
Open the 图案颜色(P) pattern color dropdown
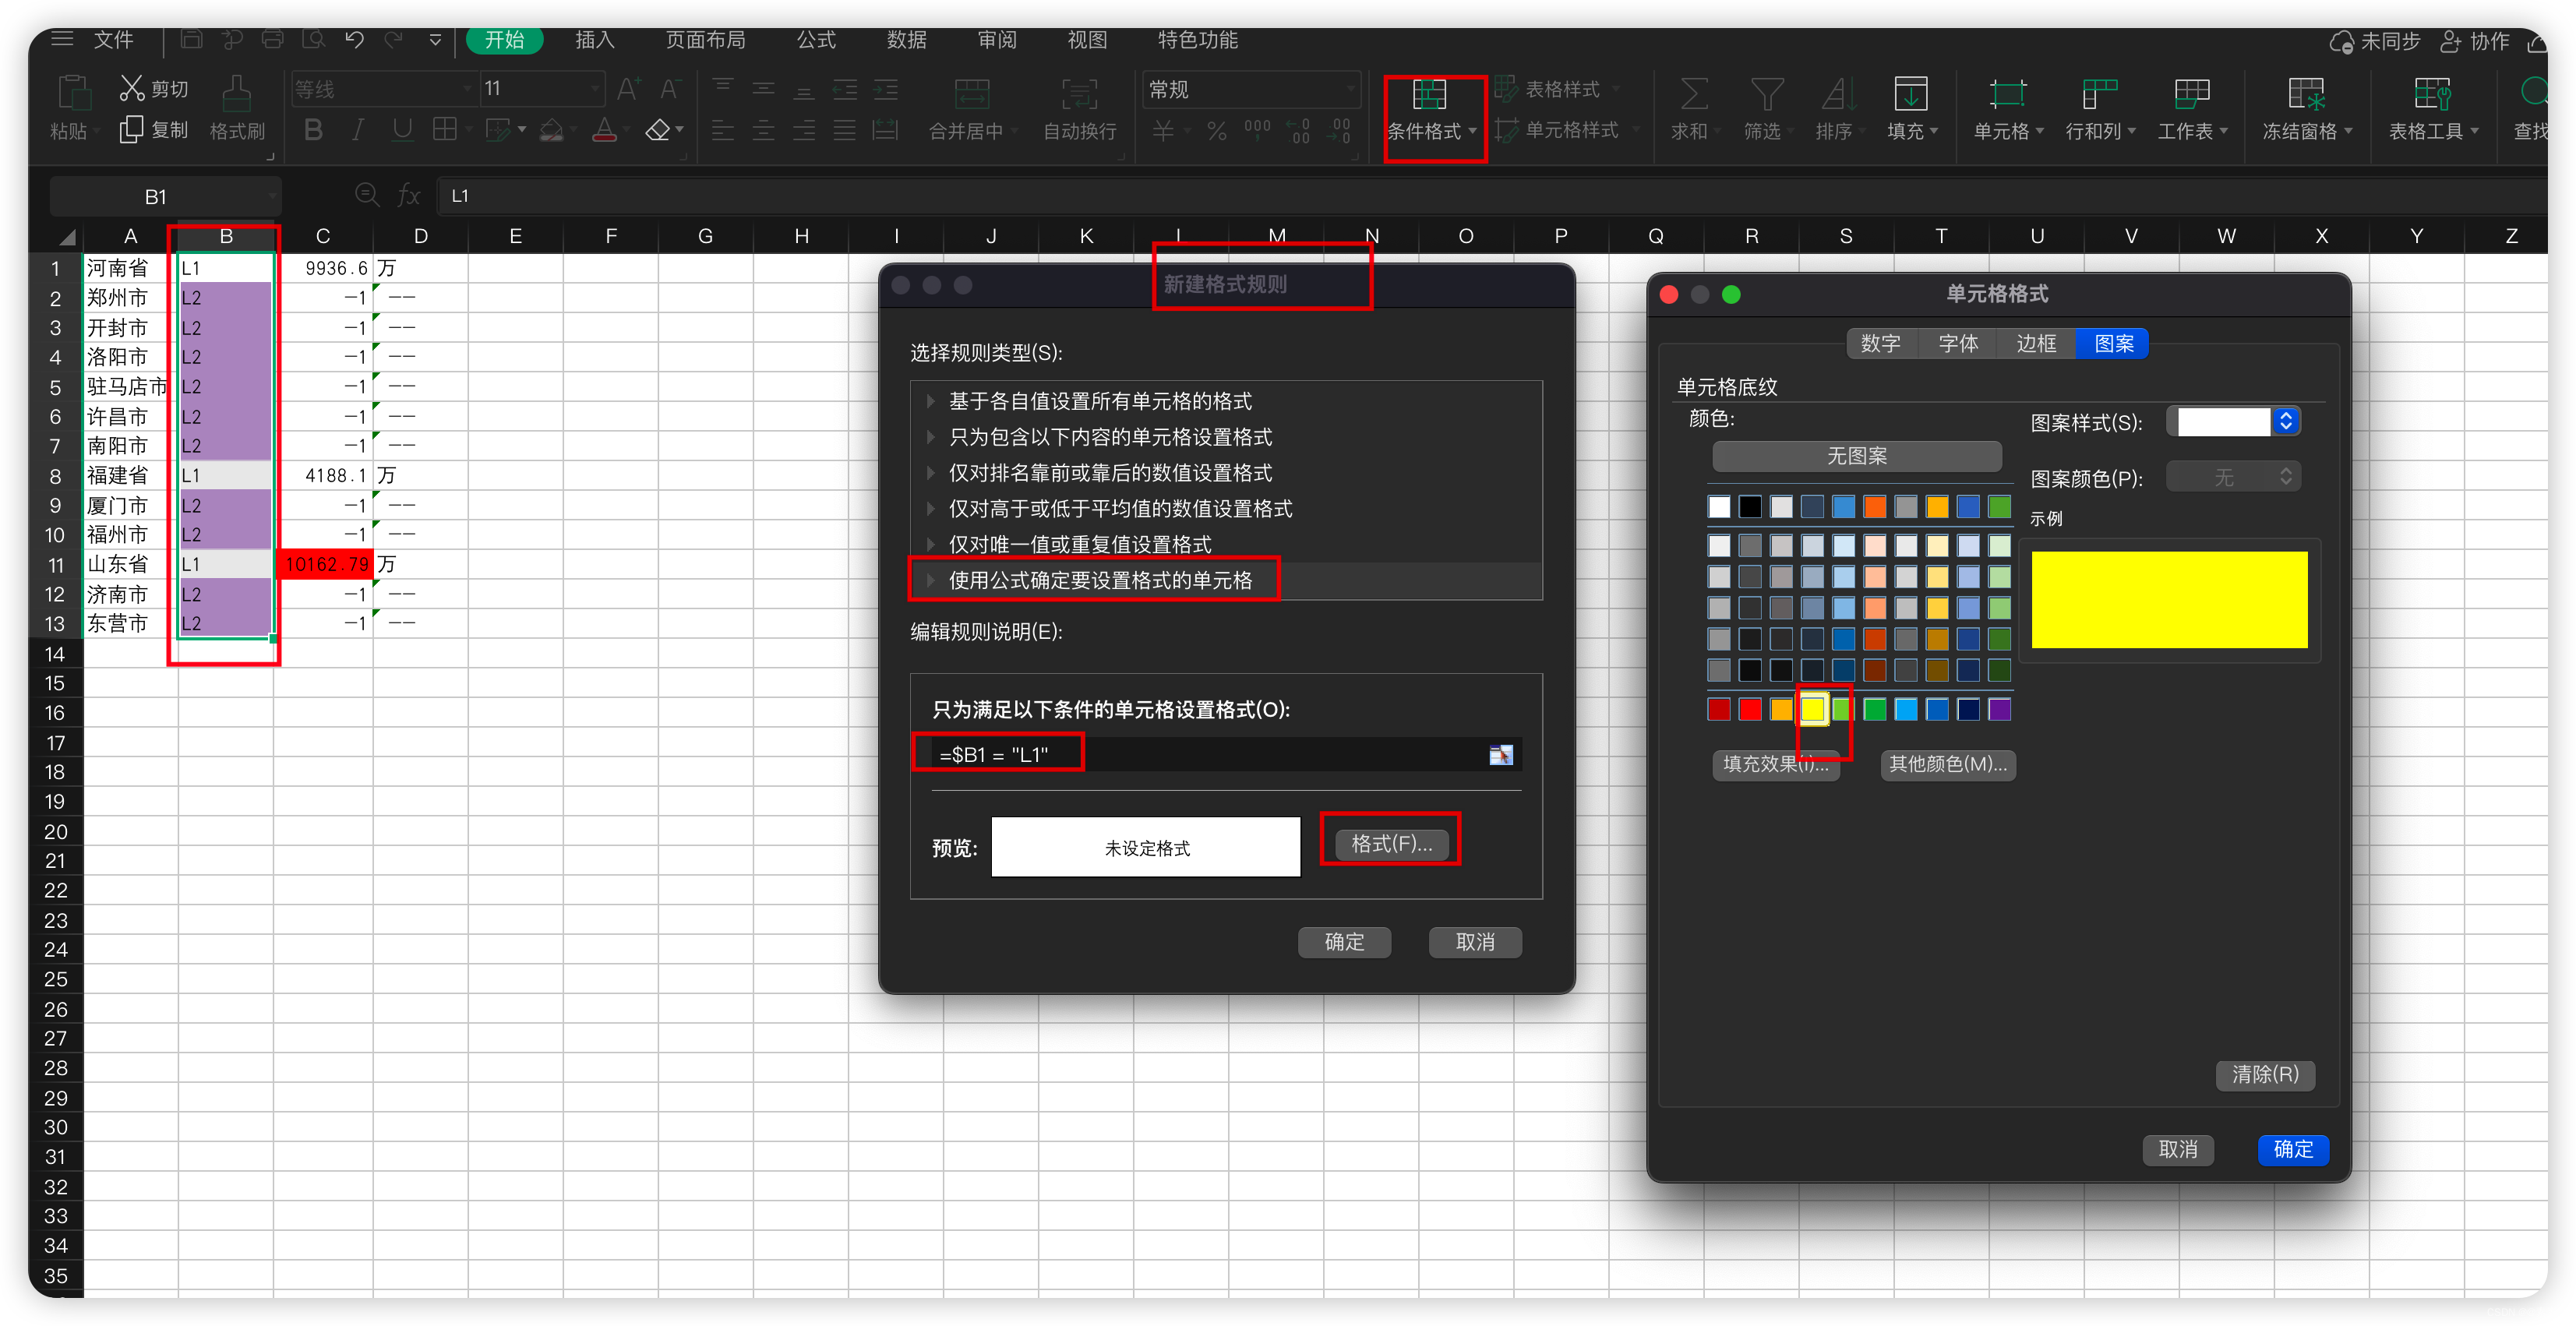coord(2234,477)
